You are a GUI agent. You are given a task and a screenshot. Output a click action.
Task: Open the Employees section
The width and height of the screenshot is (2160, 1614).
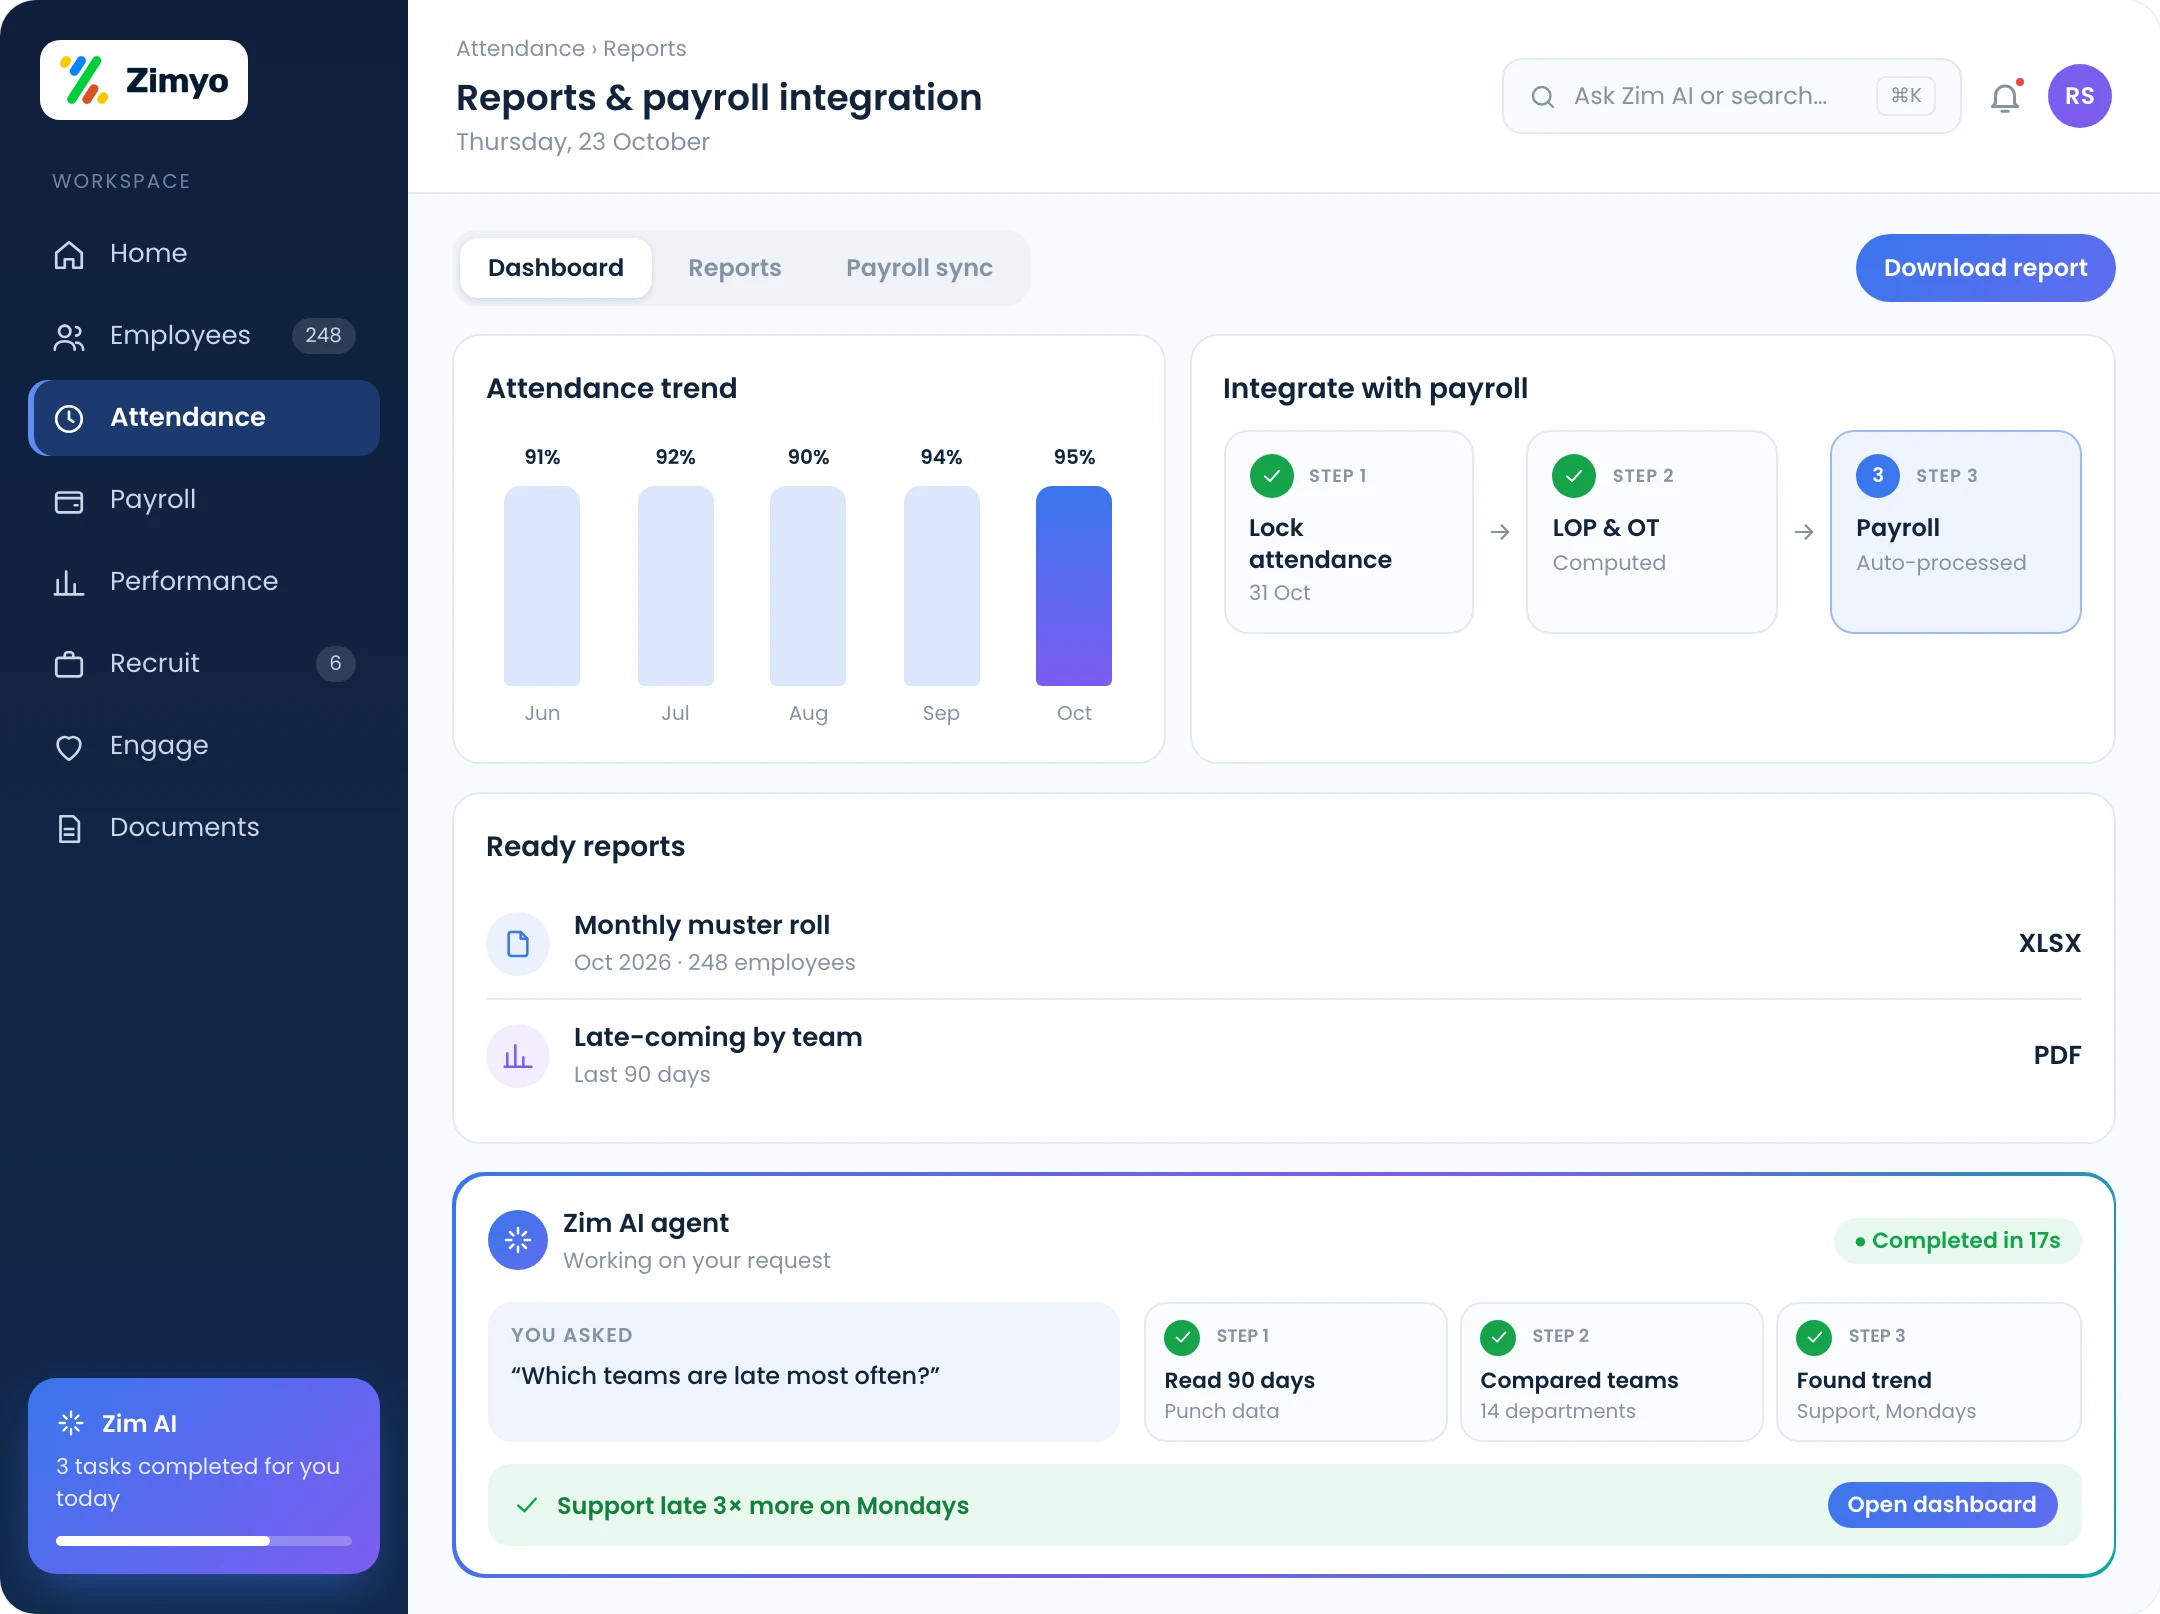[204, 335]
